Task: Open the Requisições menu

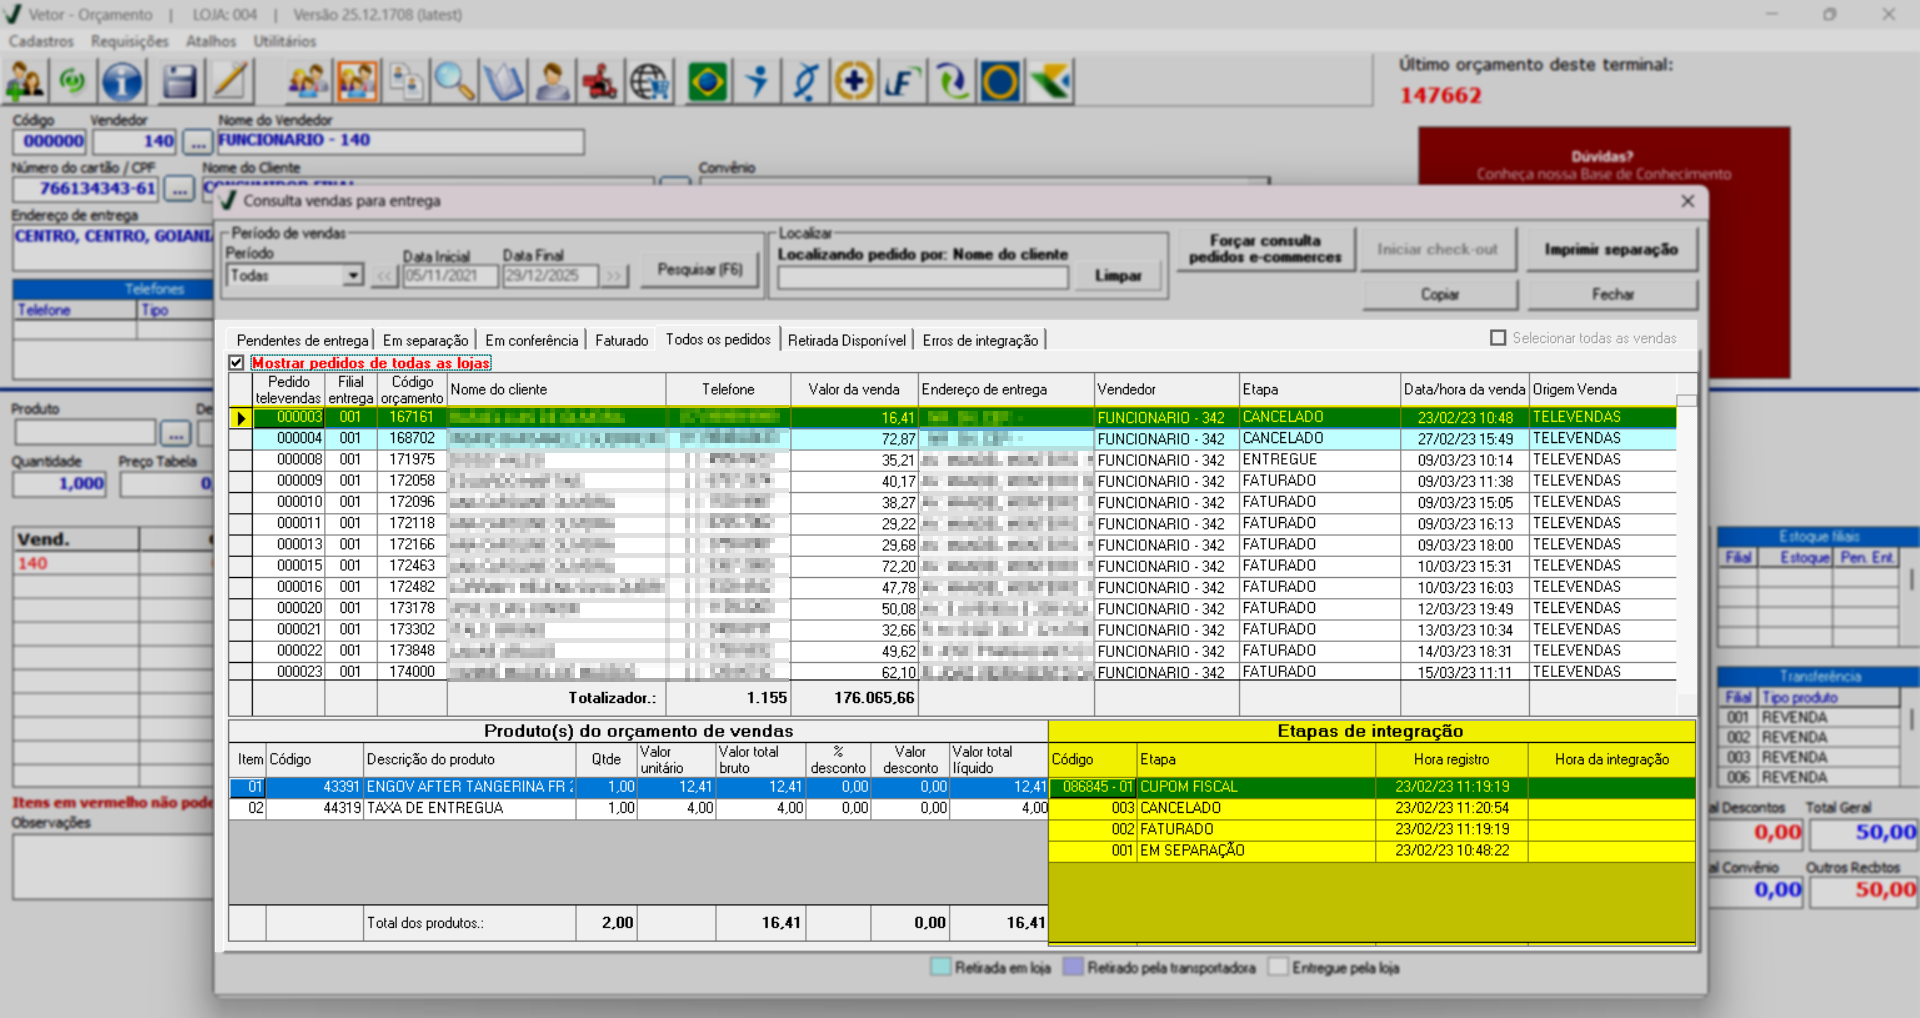Action: click(129, 41)
